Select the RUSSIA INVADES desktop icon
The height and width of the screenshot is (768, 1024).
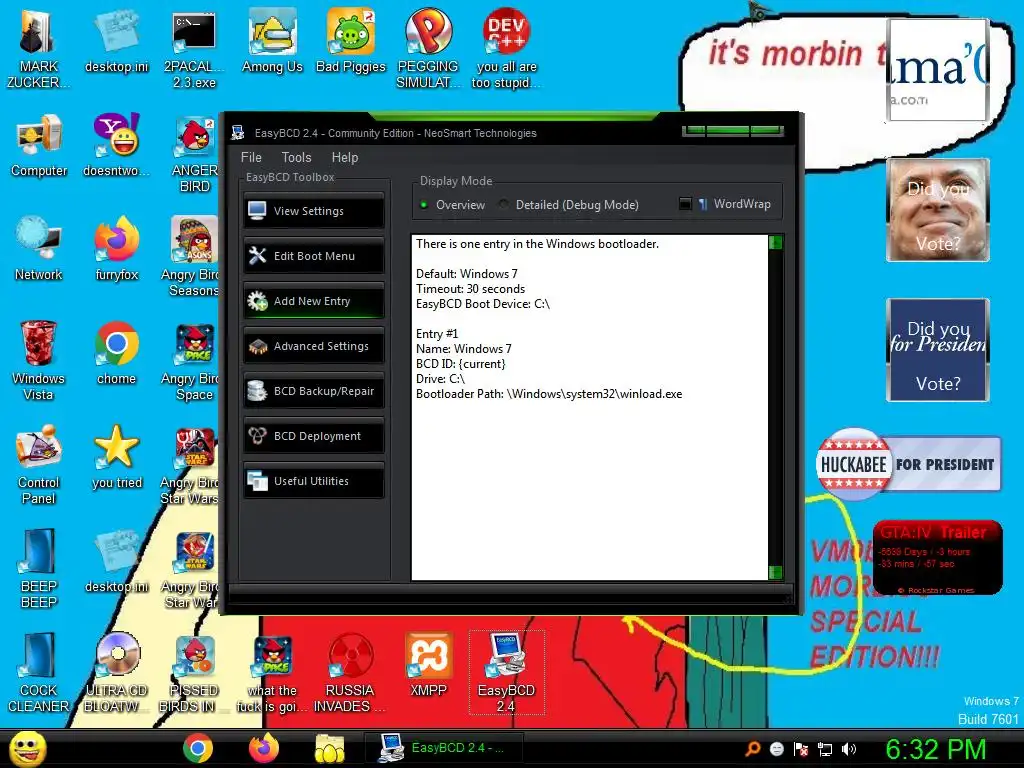[350, 672]
